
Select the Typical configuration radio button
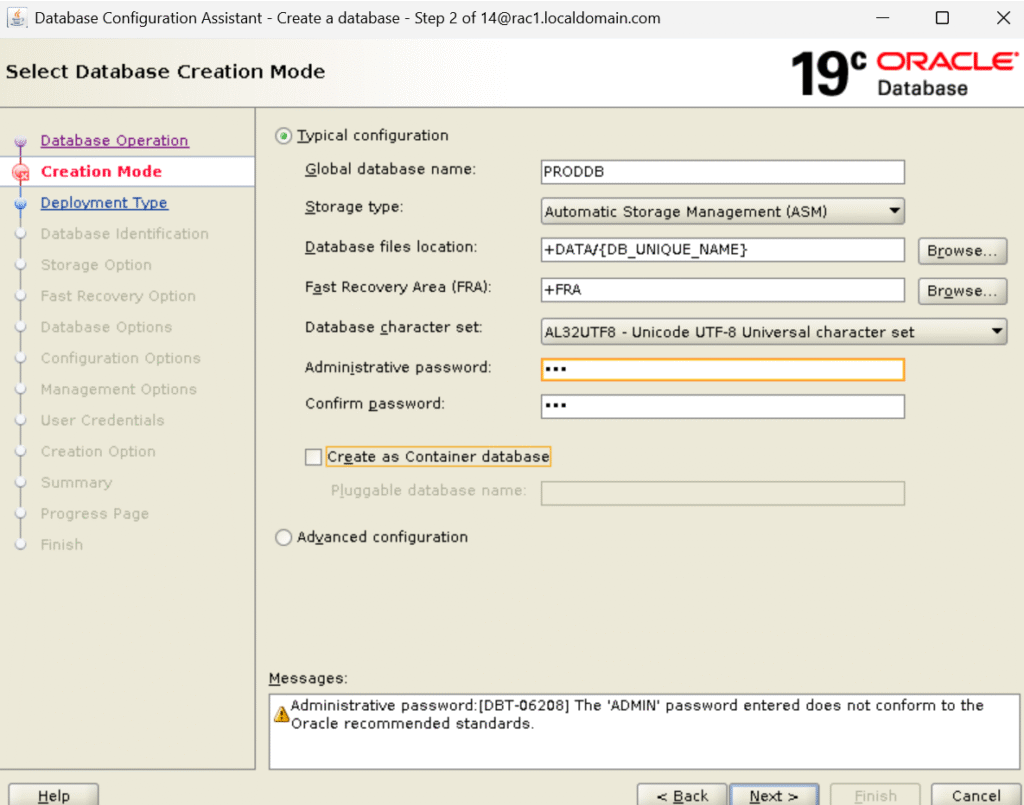284,136
